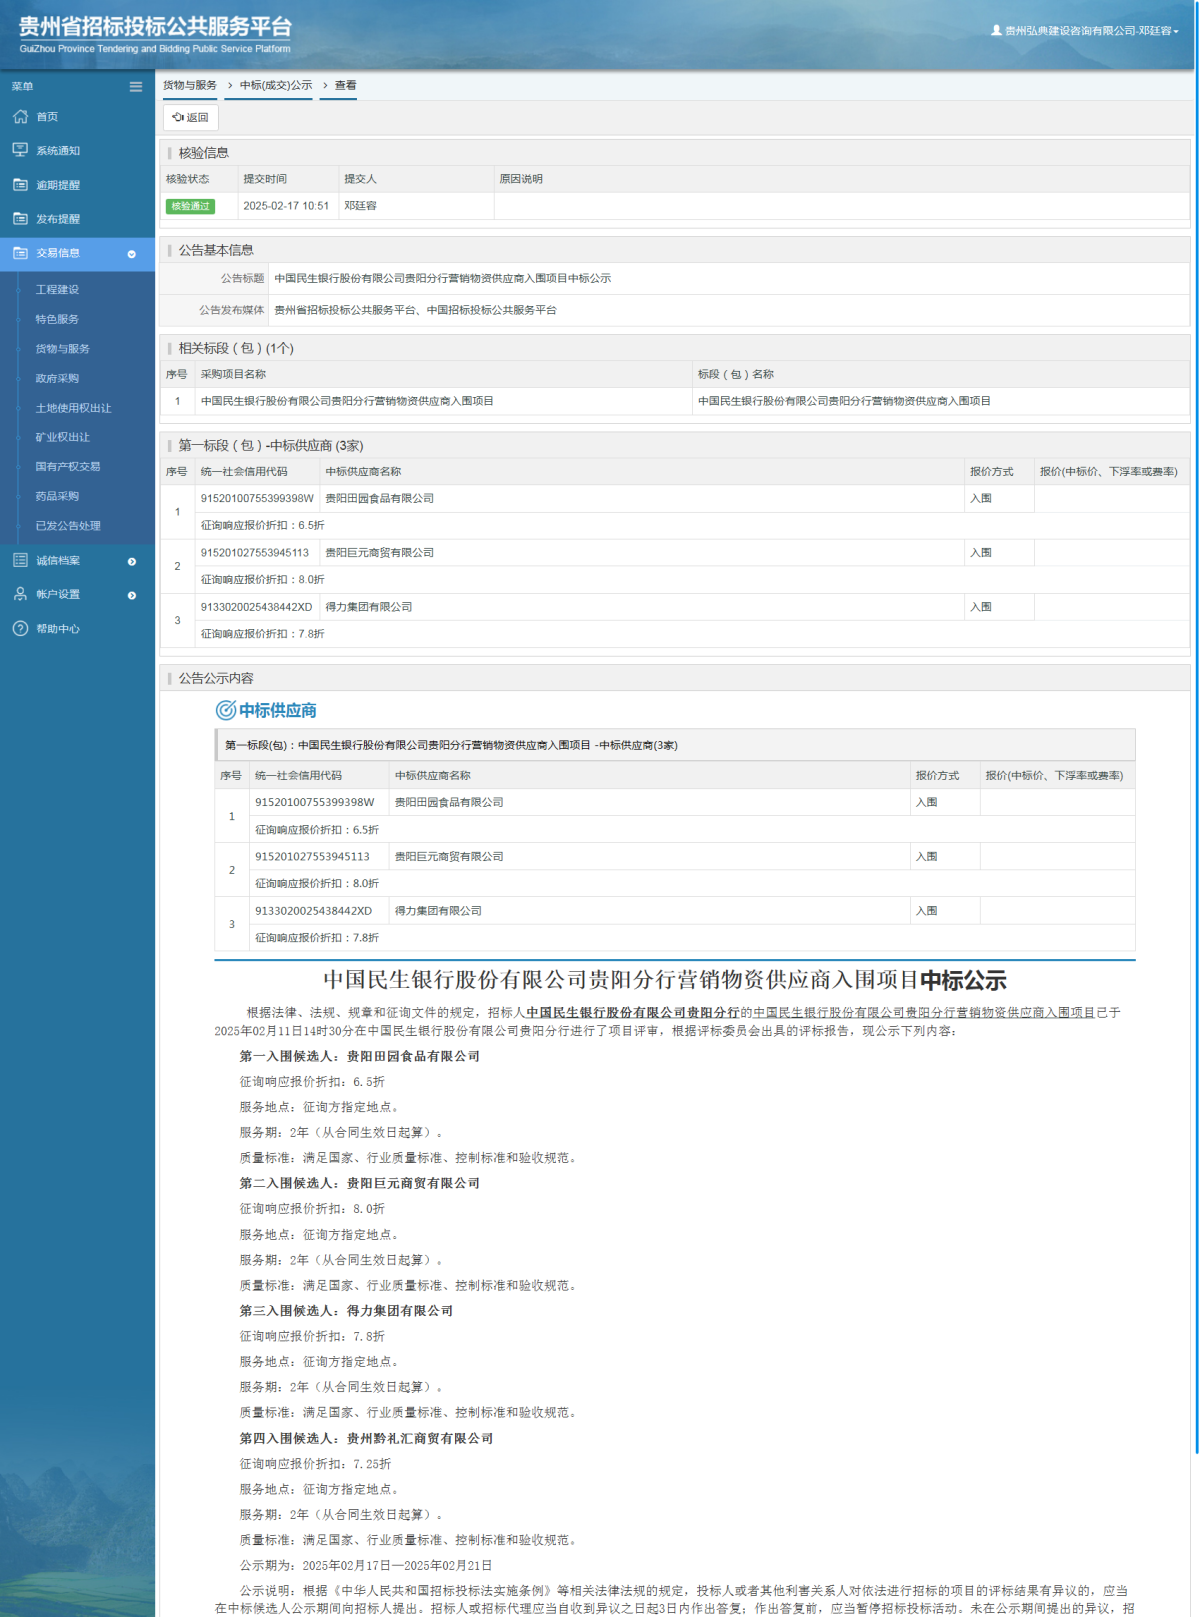Select 土地使用权出让 submenu item
Viewport: 1200px width, 1617px height.
coord(73,408)
